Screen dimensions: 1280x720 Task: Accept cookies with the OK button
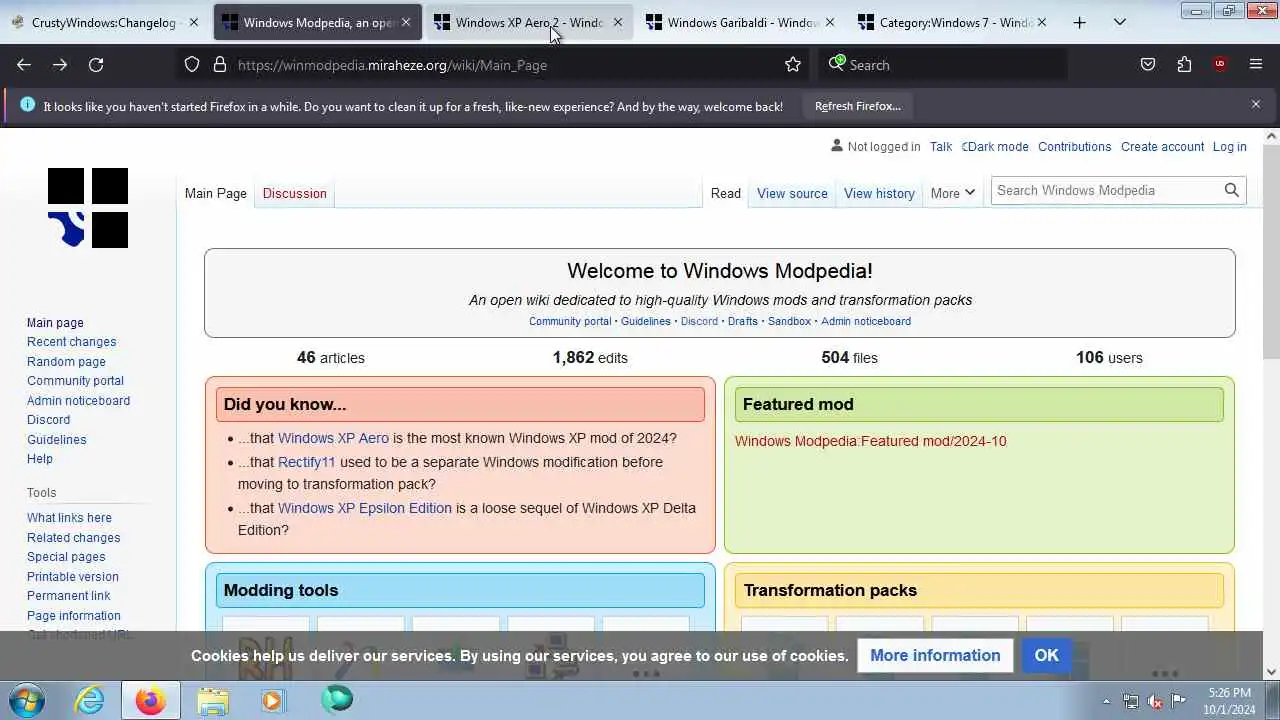coord(1046,655)
